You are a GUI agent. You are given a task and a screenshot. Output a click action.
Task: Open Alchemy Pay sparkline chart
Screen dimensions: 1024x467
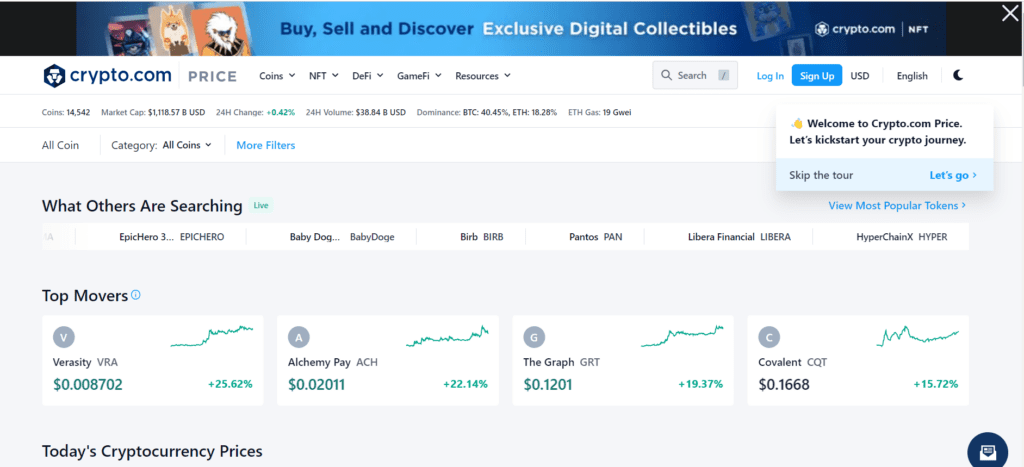[x=447, y=336]
